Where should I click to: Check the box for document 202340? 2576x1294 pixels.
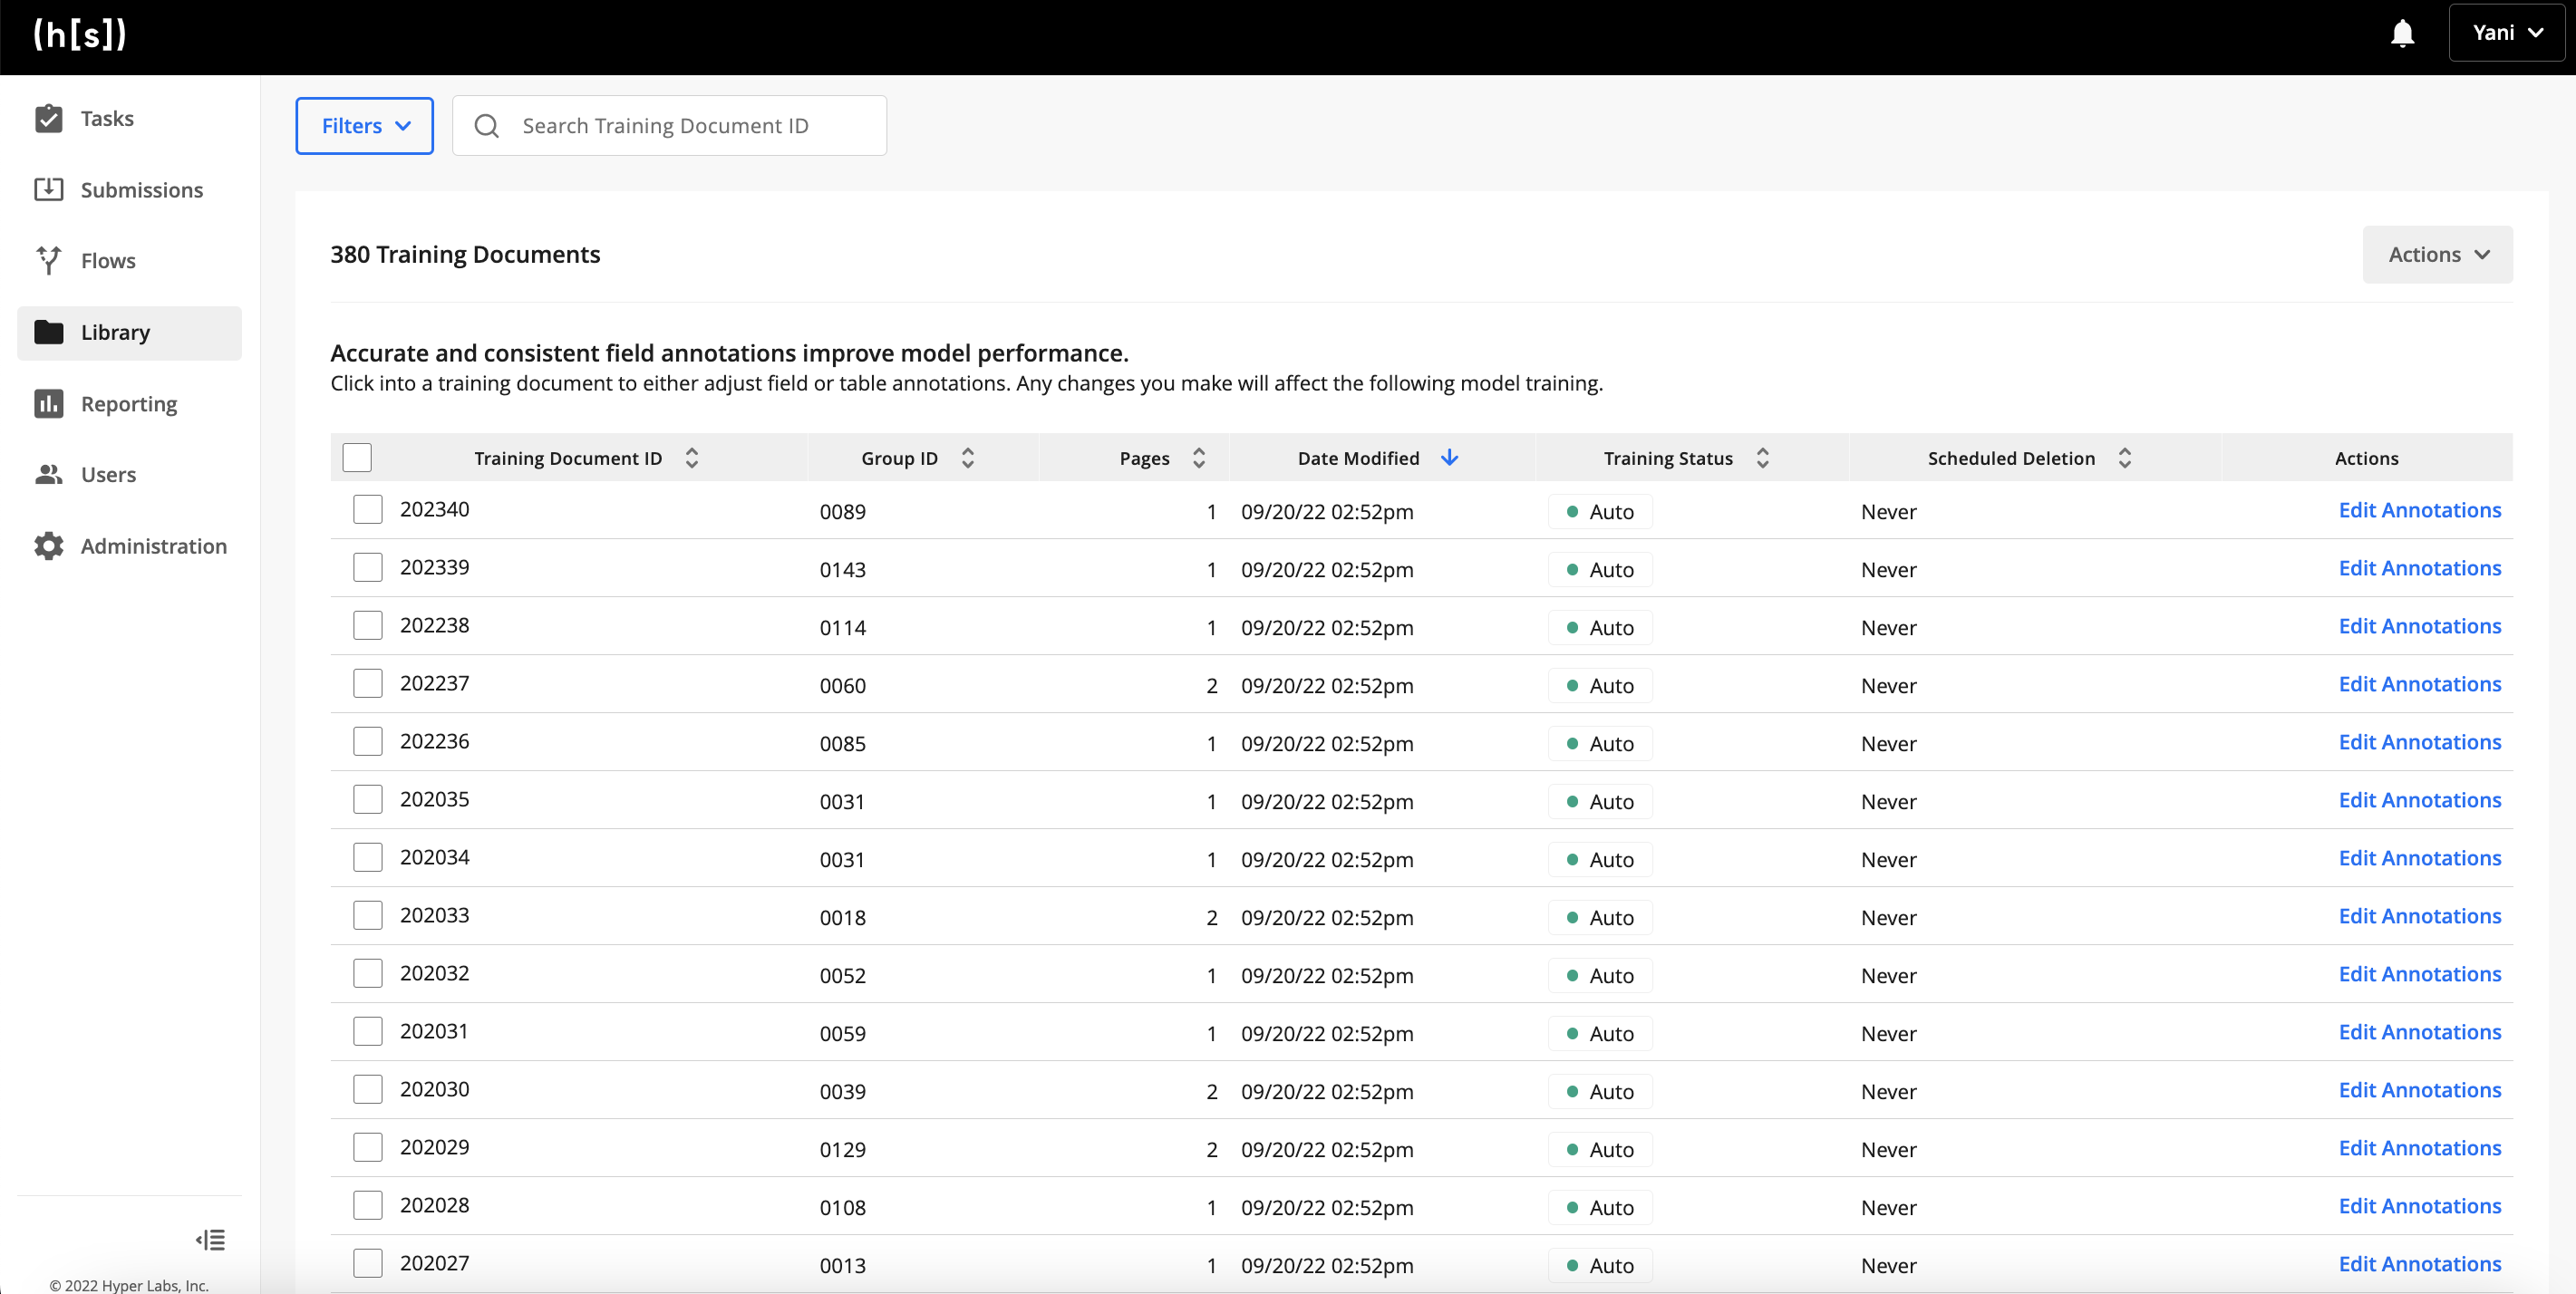pyautogui.click(x=368, y=510)
